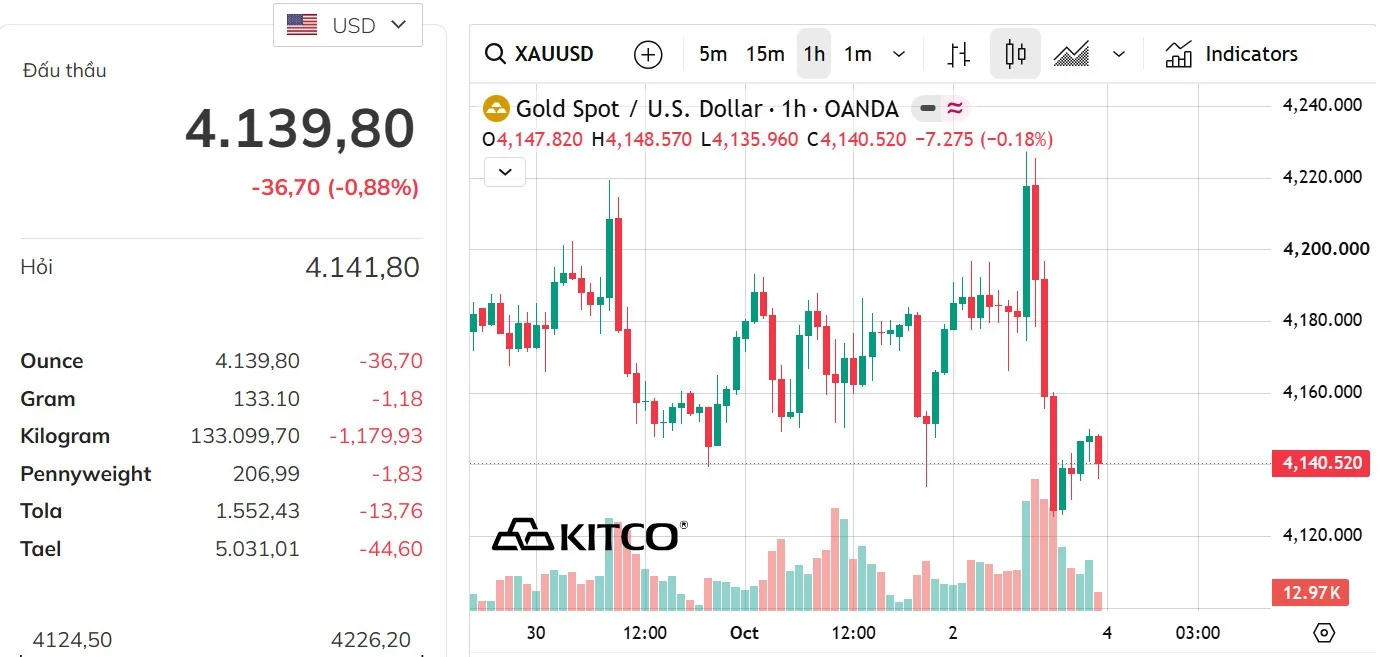Select the candlestick chart style icon

click(1015, 54)
